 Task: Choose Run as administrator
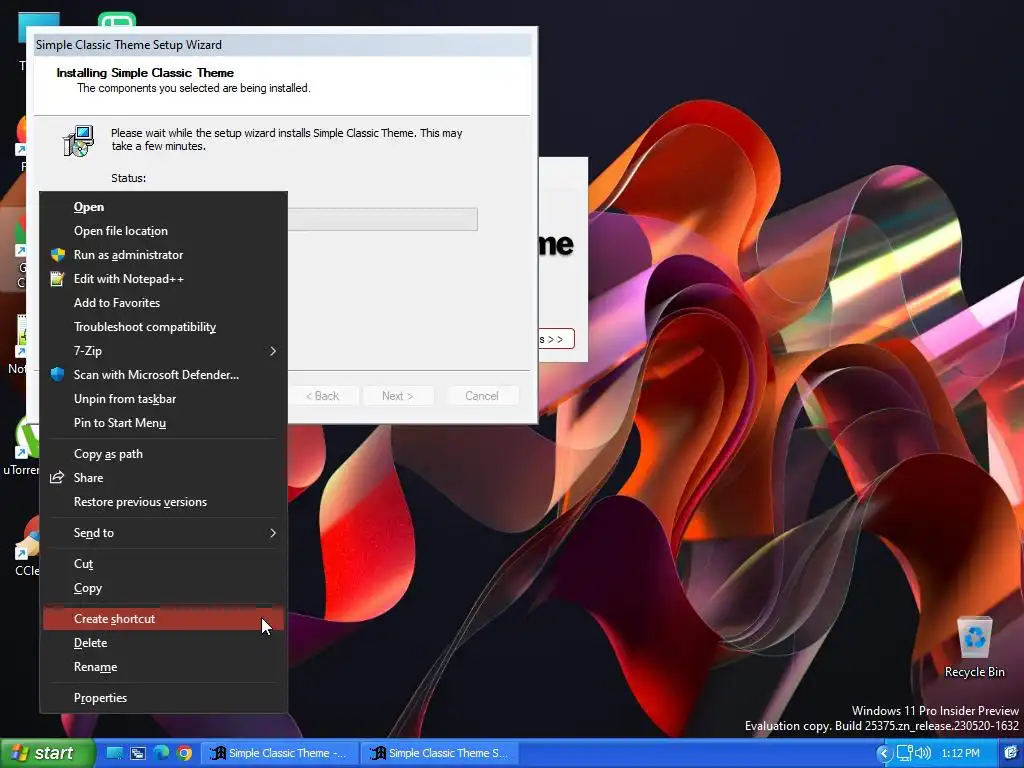(163, 255)
